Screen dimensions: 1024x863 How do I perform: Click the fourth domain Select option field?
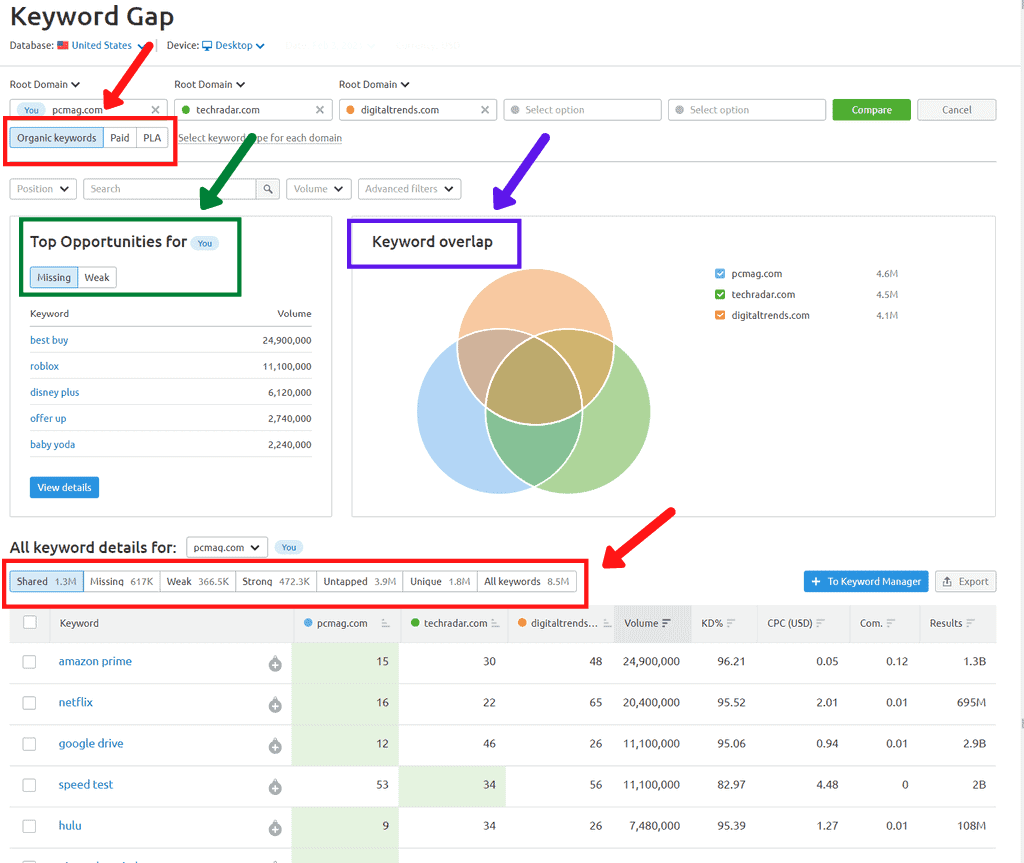click(x=583, y=110)
